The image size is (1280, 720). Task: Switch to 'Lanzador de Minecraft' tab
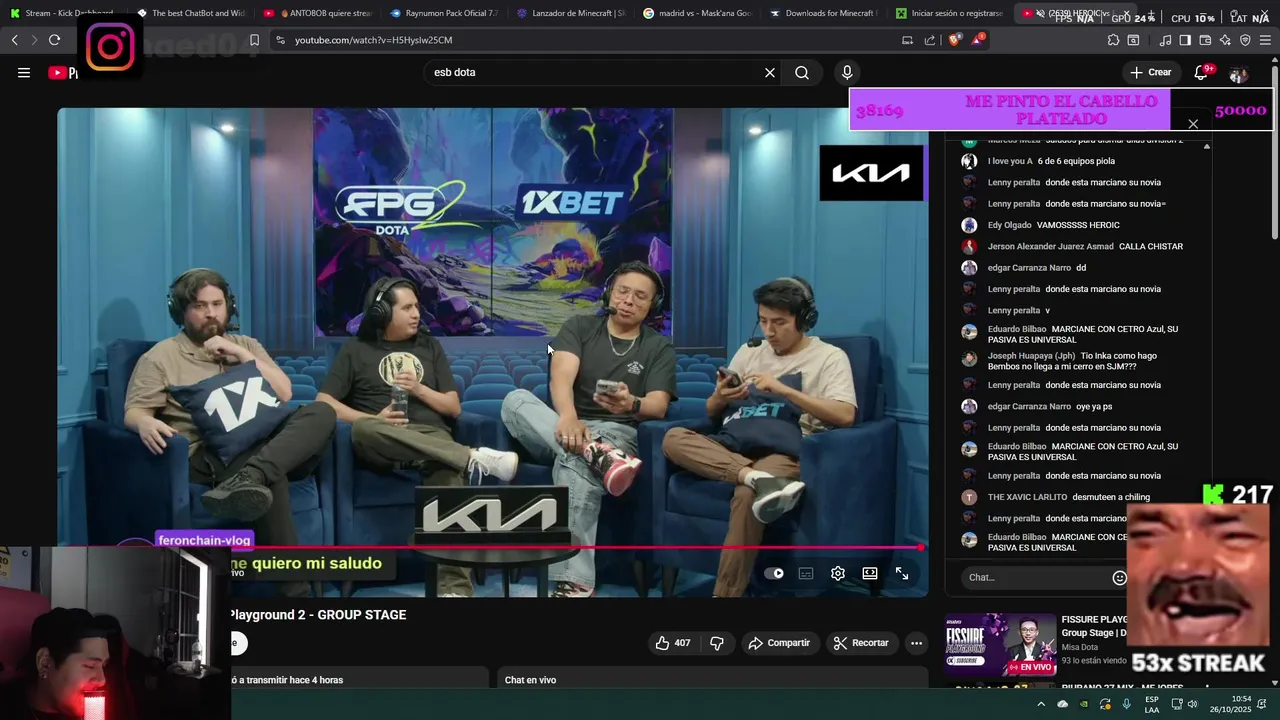click(x=570, y=13)
